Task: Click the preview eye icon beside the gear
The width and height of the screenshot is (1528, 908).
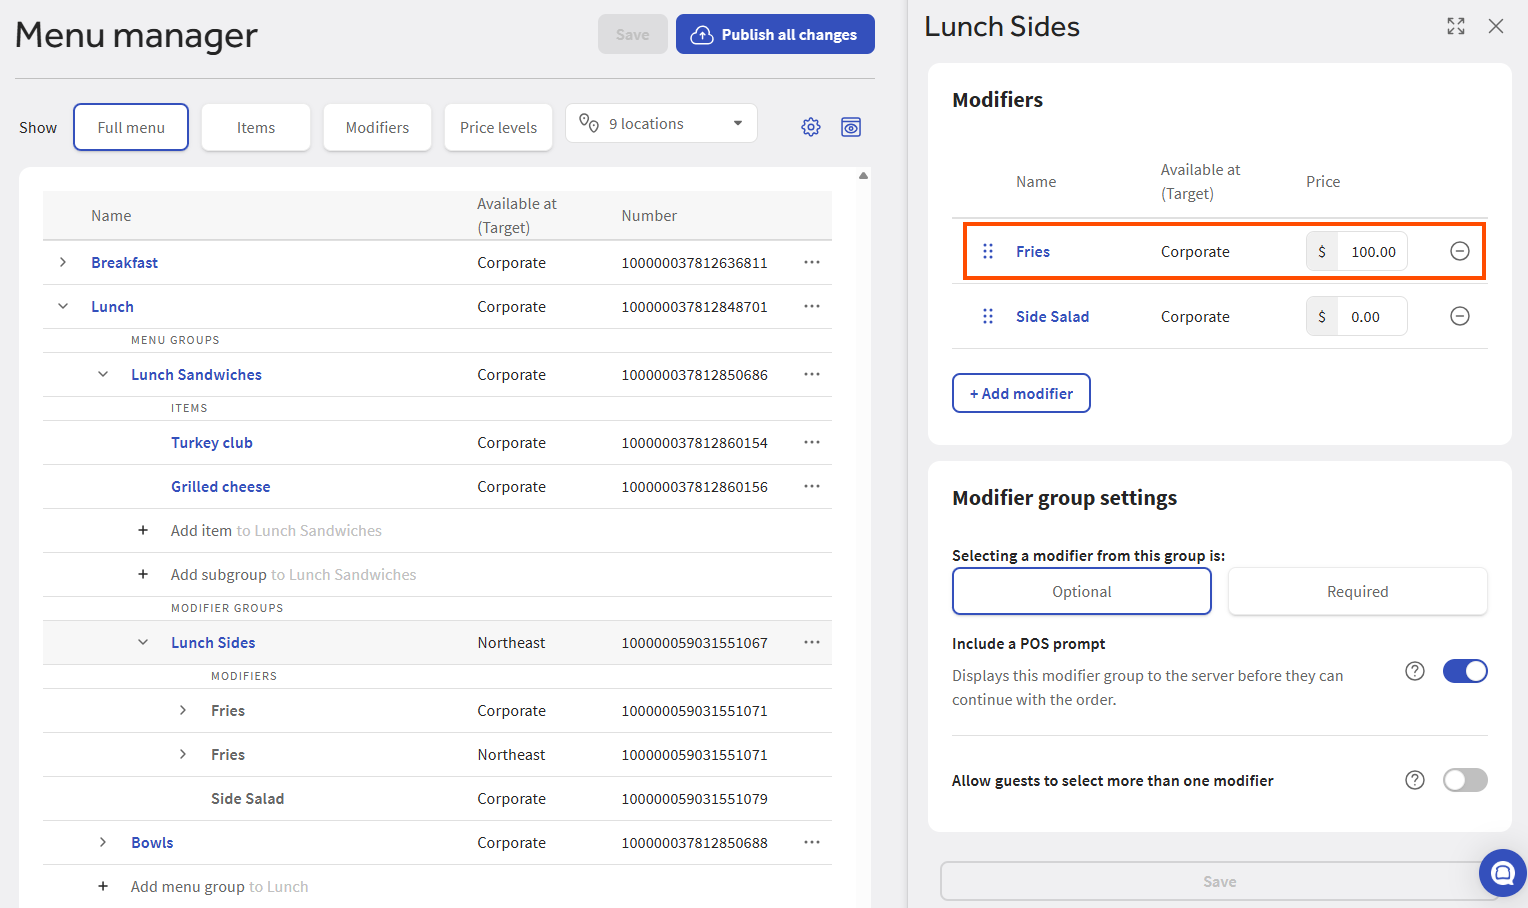Action: tap(851, 127)
